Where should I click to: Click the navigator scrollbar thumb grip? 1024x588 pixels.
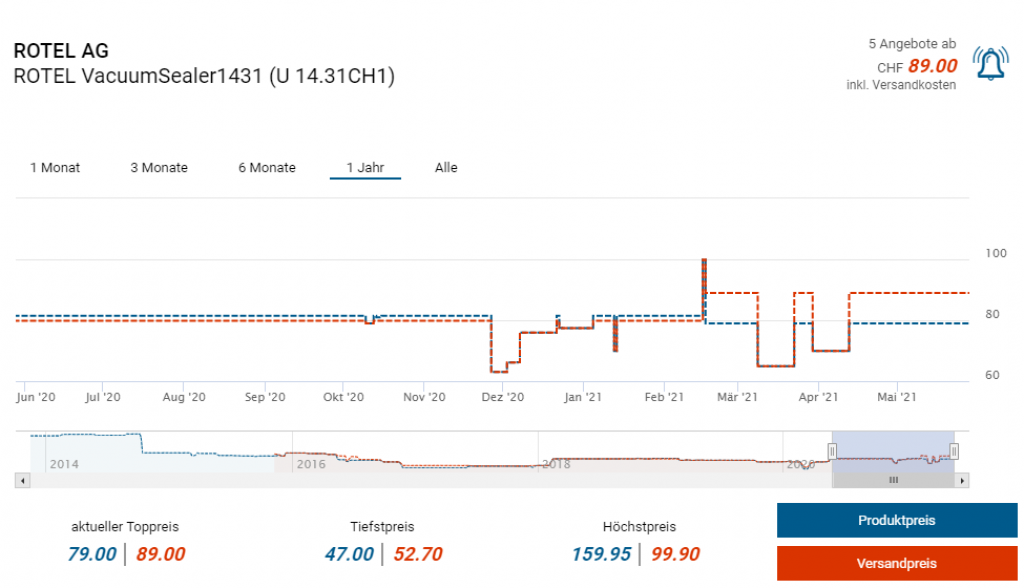(893, 481)
